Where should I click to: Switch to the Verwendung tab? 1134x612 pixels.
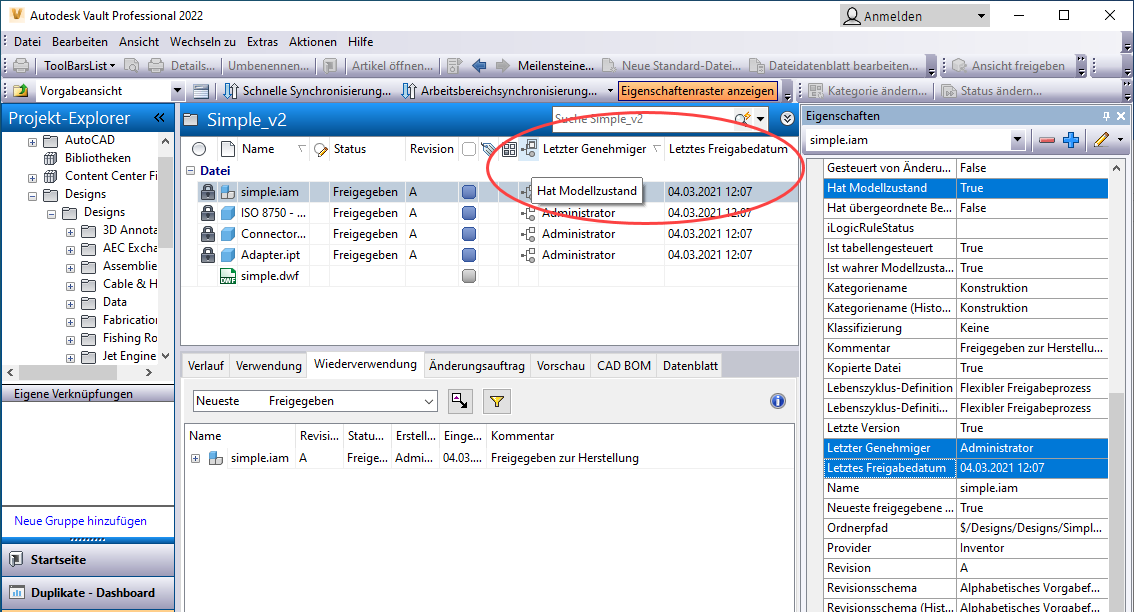pos(268,366)
